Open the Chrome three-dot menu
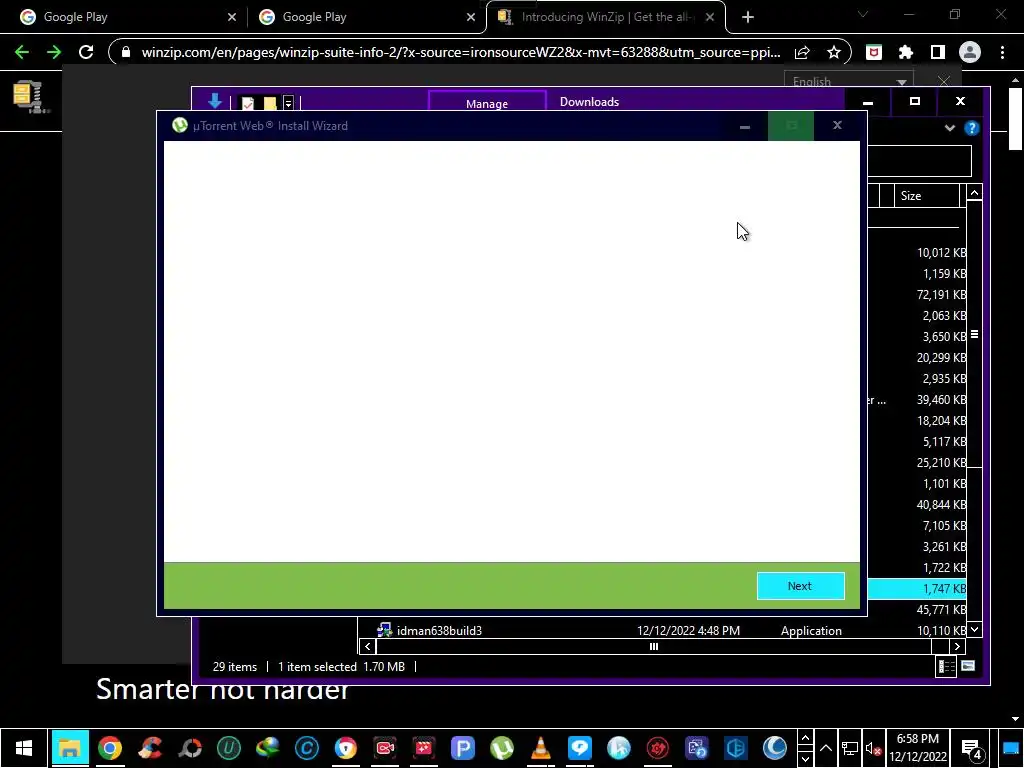This screenshot has width=1024, height=768. click(1002, 52)
